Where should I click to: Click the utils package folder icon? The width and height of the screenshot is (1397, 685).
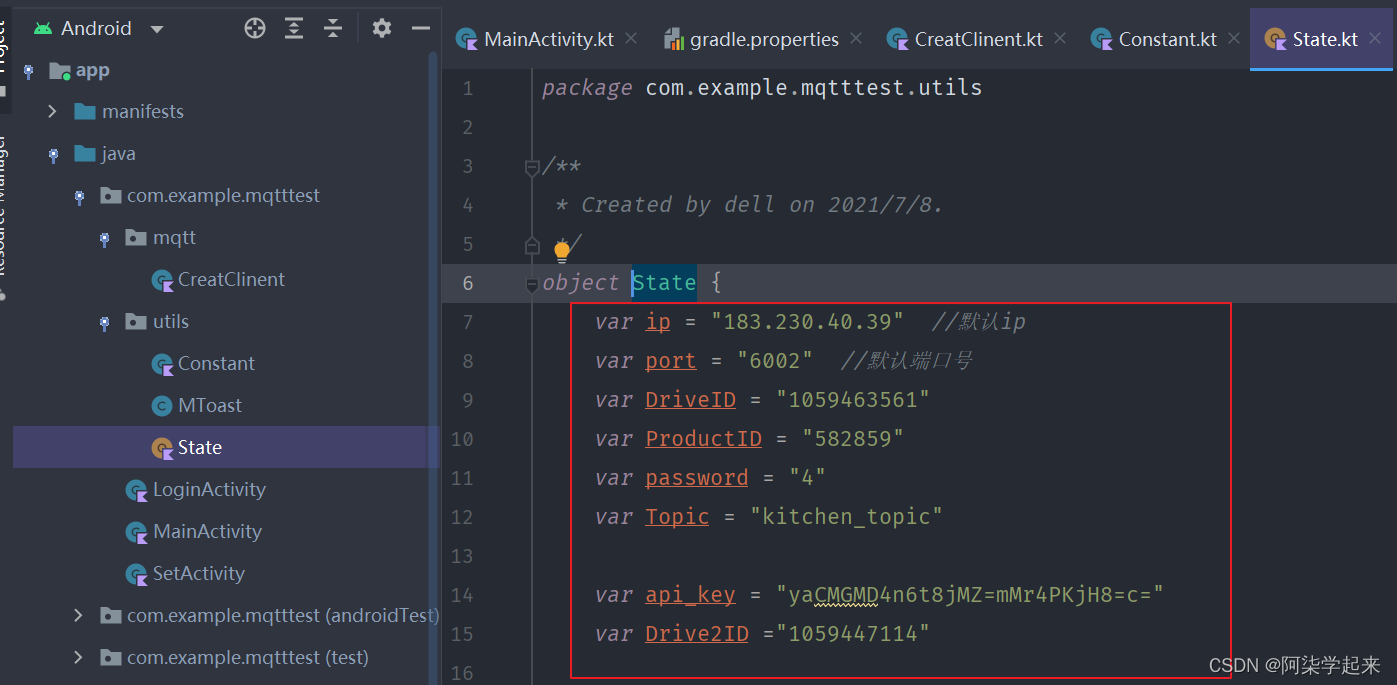click(136, 322)
